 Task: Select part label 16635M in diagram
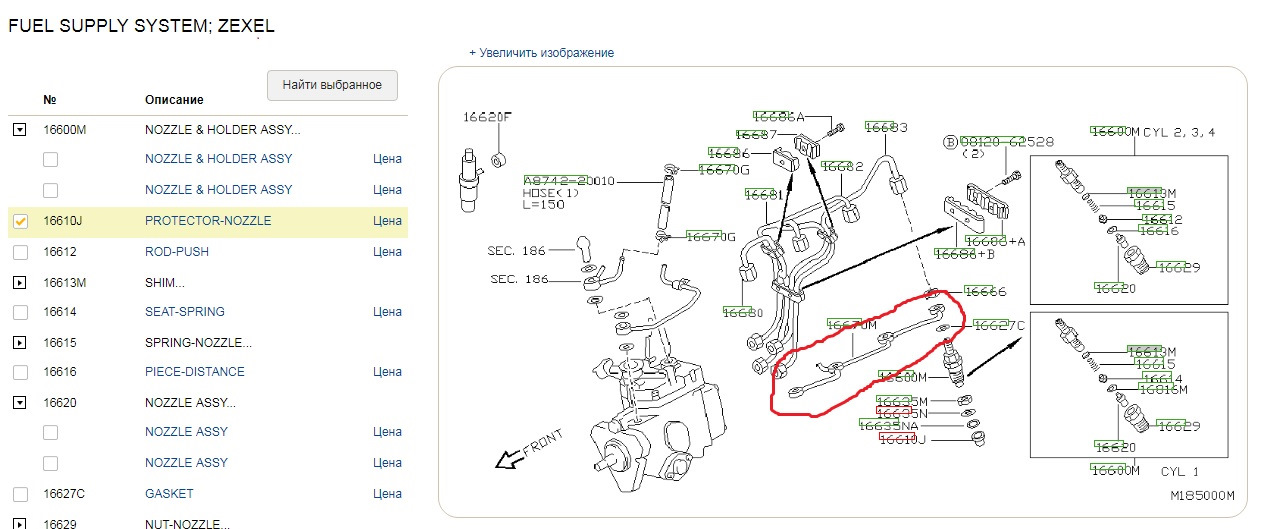902,401
